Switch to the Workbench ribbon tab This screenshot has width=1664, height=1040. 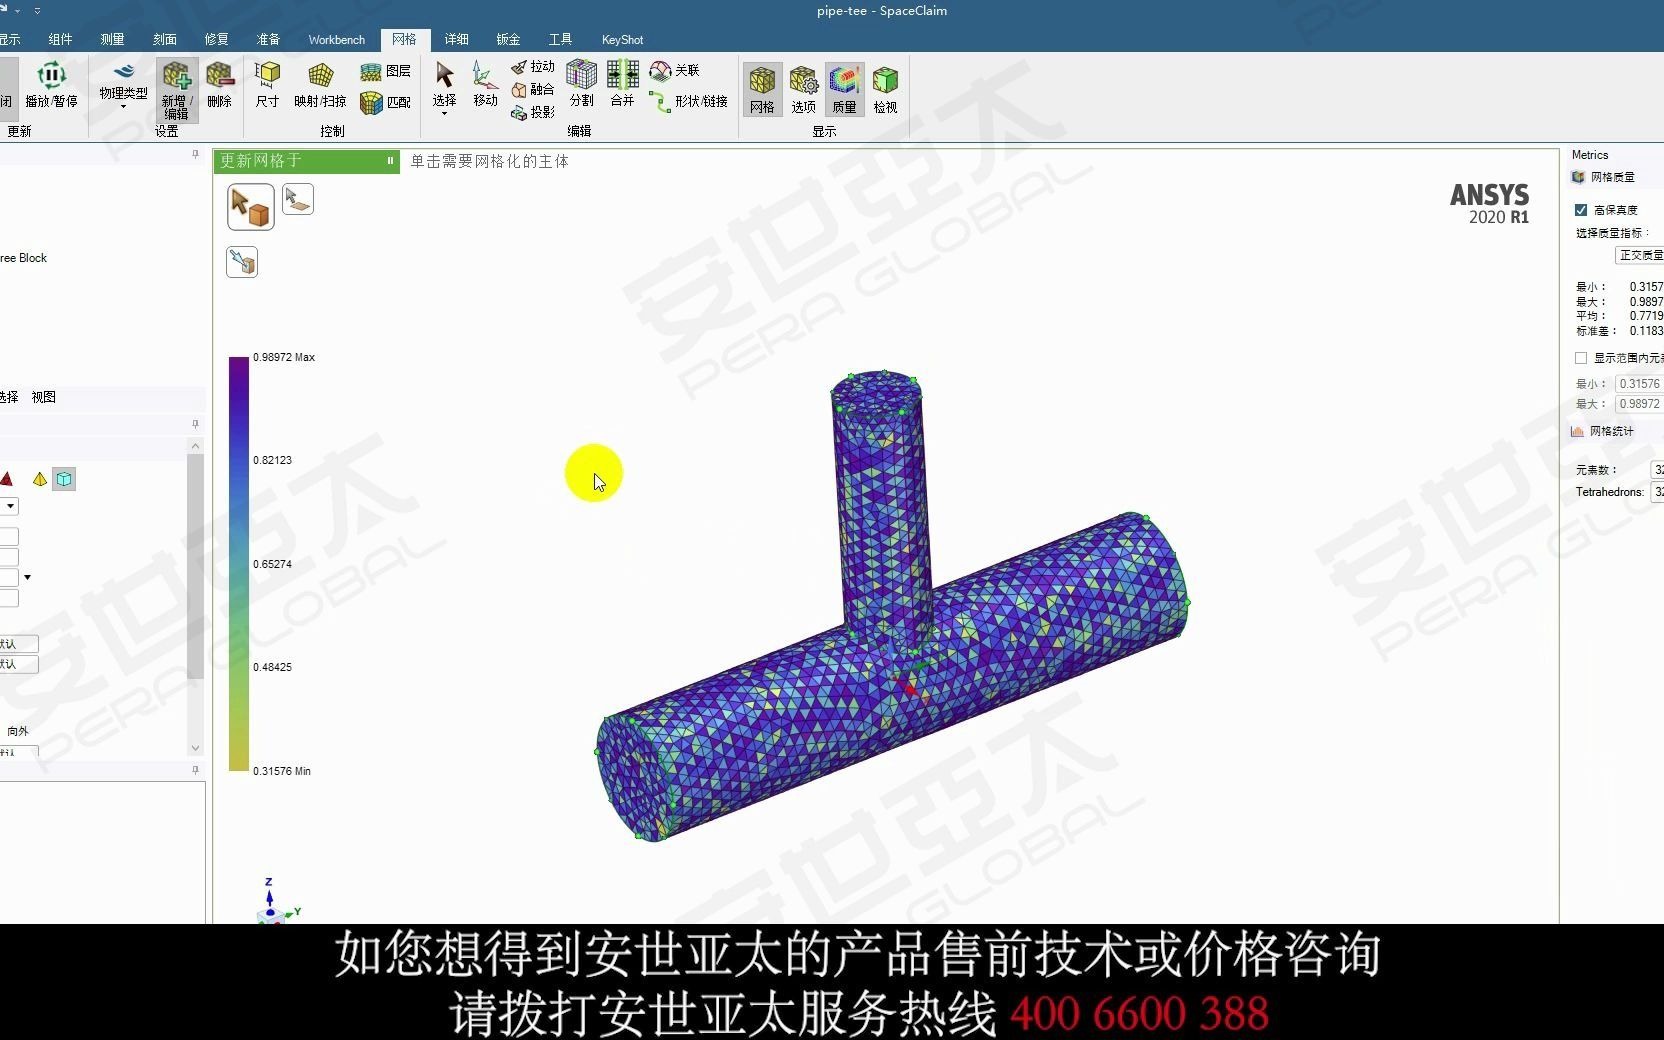coord(336,39)
